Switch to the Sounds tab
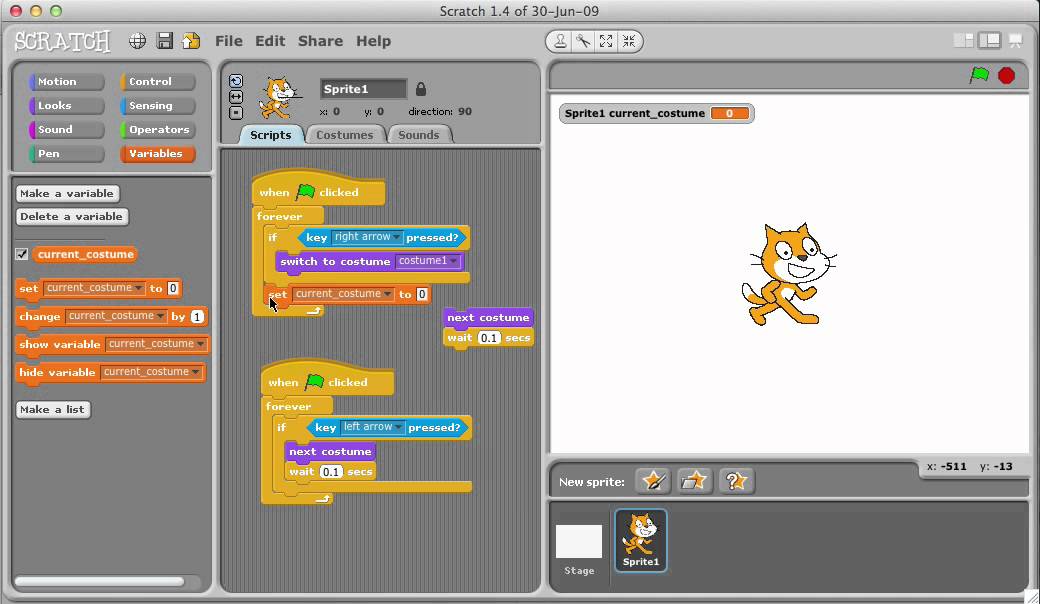This screenshot has width=1040, height=604. (419, 135)
